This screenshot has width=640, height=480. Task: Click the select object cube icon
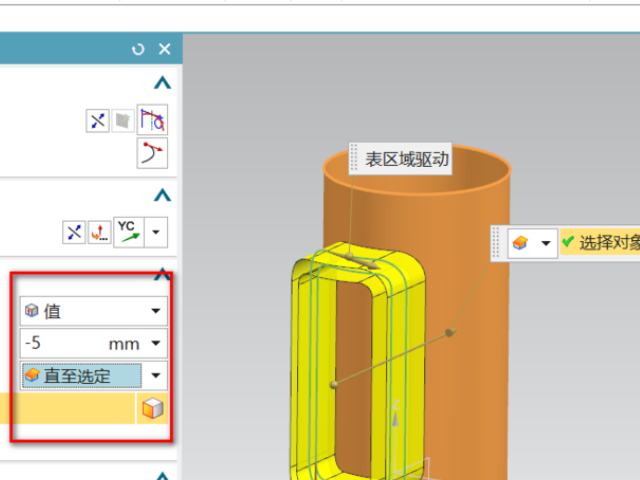153,409
